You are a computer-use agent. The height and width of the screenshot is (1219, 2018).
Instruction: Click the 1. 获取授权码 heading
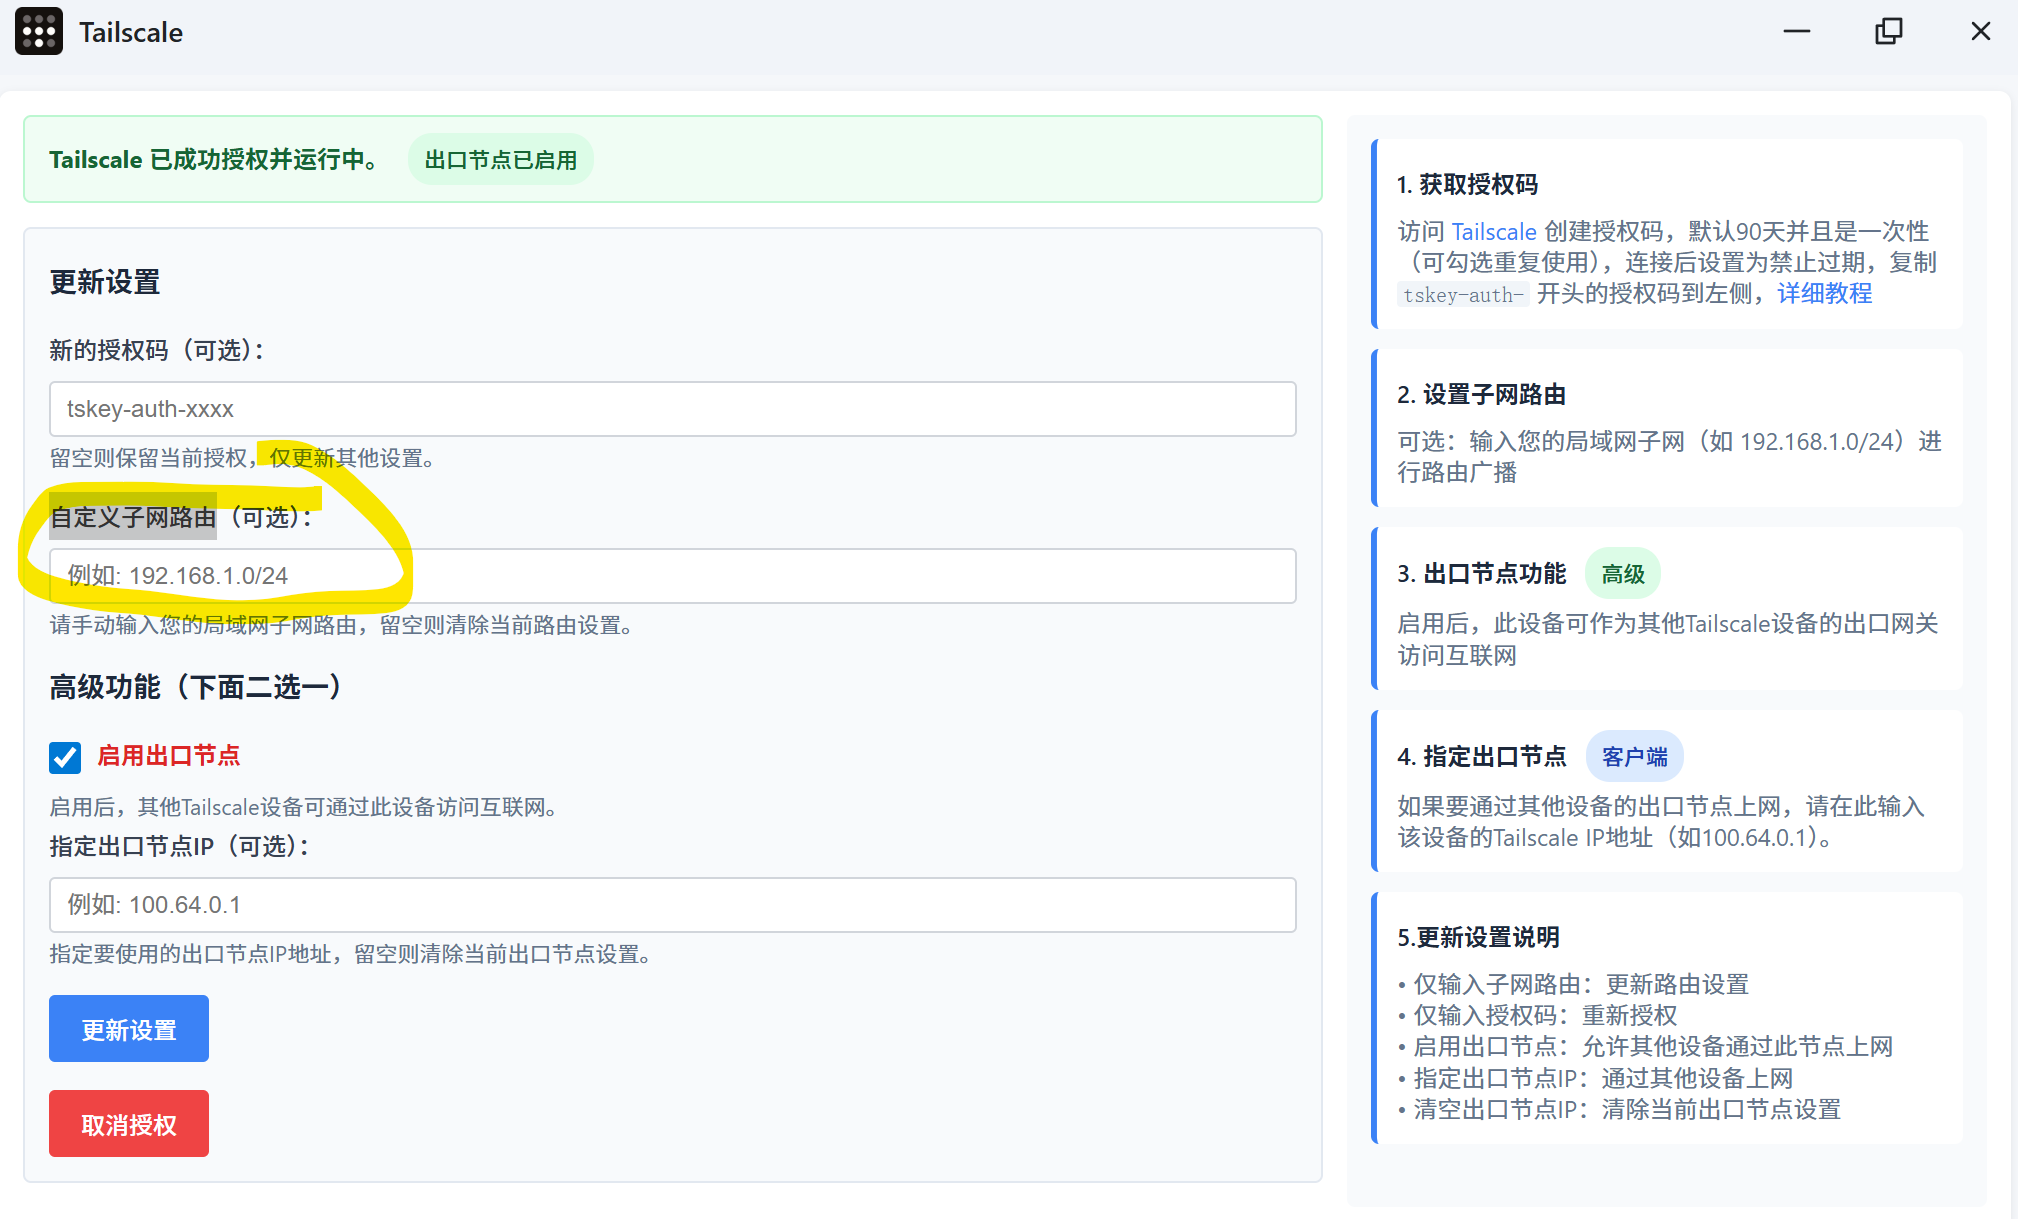click(1467, 185)
